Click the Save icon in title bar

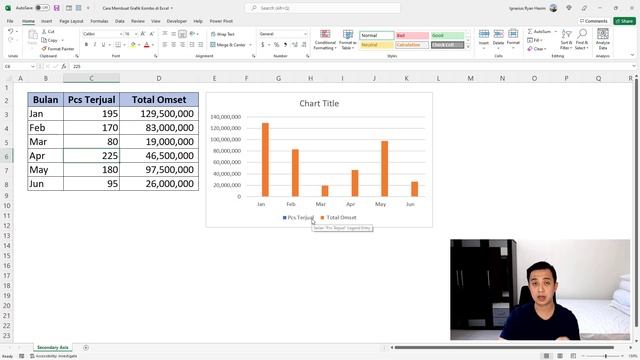(57, 8)
